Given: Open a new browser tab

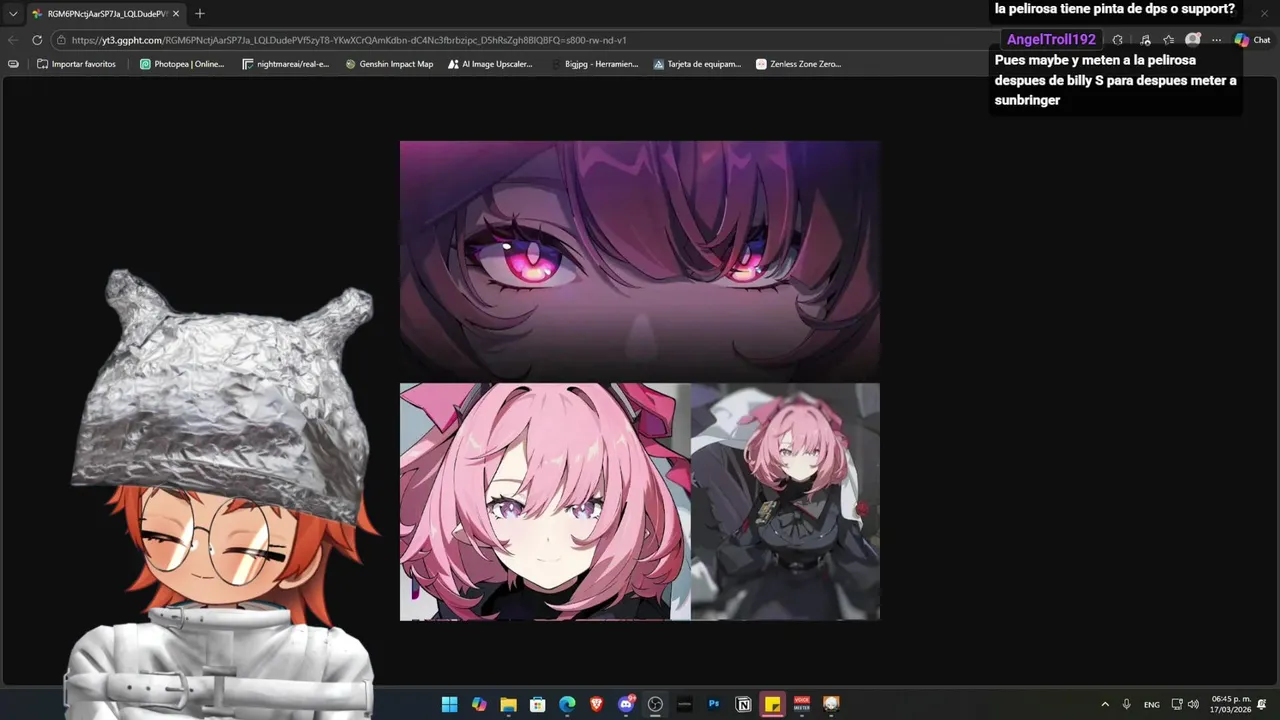Looking at the screenshot, I should [x=199, y=14].
